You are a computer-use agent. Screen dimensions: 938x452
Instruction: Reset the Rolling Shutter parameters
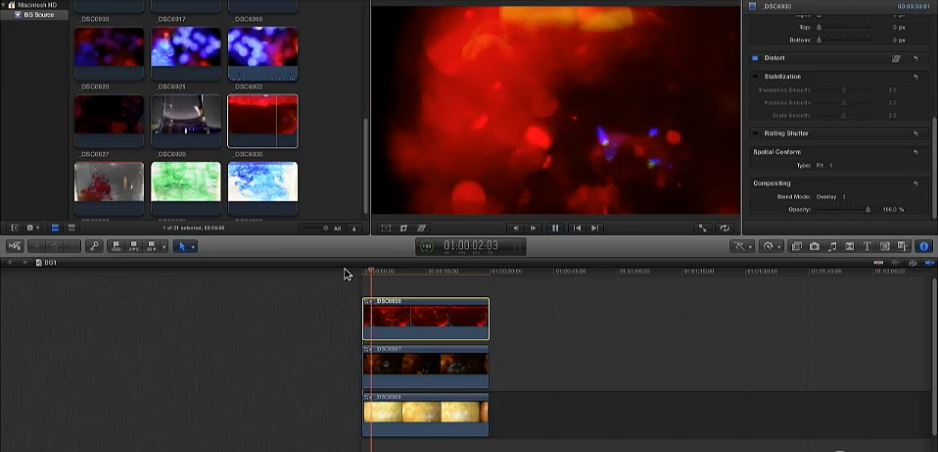tap(915, 133)
